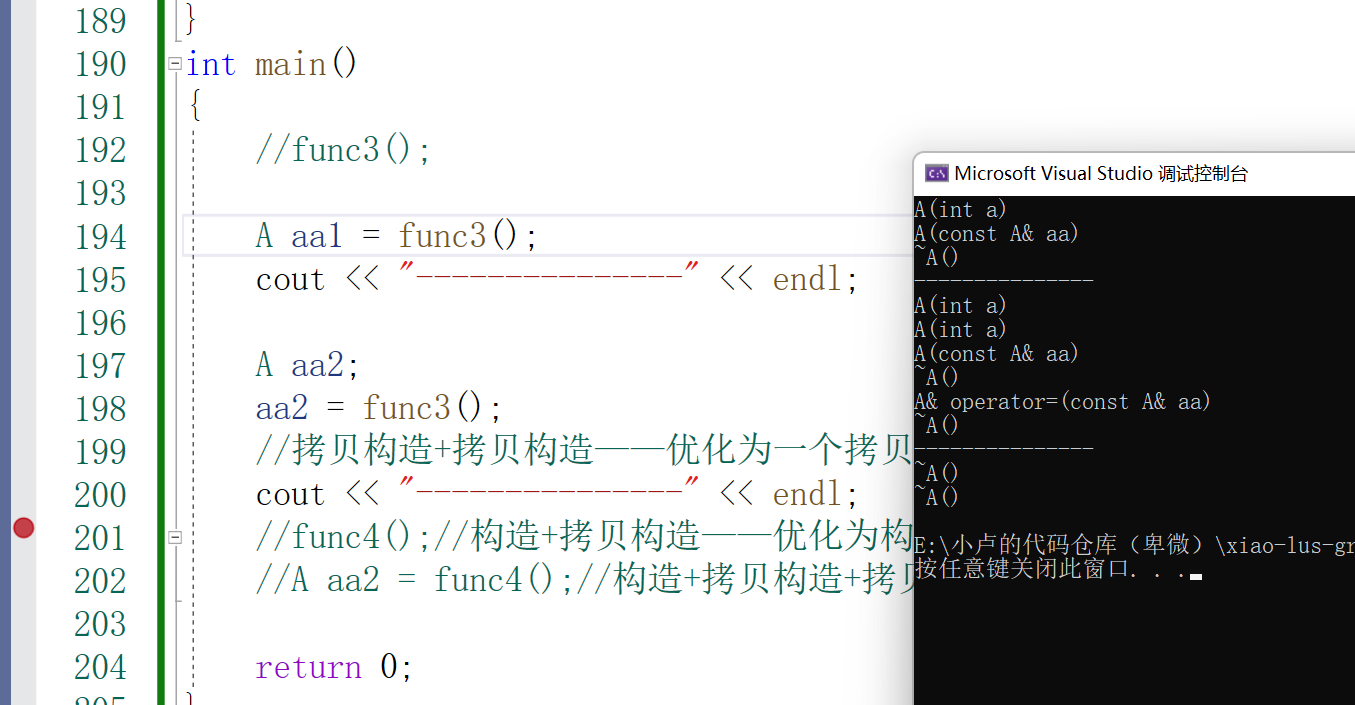1355x705 pixels.
Task: Click the '//func3();' comment on line 192
Action: (x=343, y=150)
